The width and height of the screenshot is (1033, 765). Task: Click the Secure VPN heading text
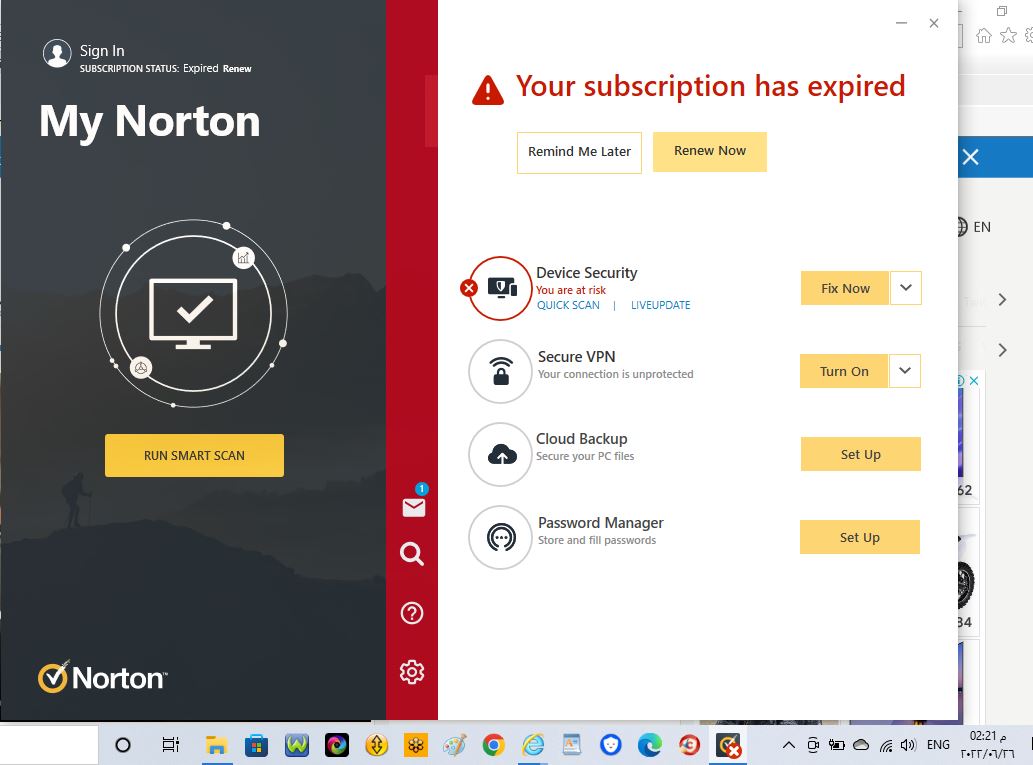coord(576,356)
